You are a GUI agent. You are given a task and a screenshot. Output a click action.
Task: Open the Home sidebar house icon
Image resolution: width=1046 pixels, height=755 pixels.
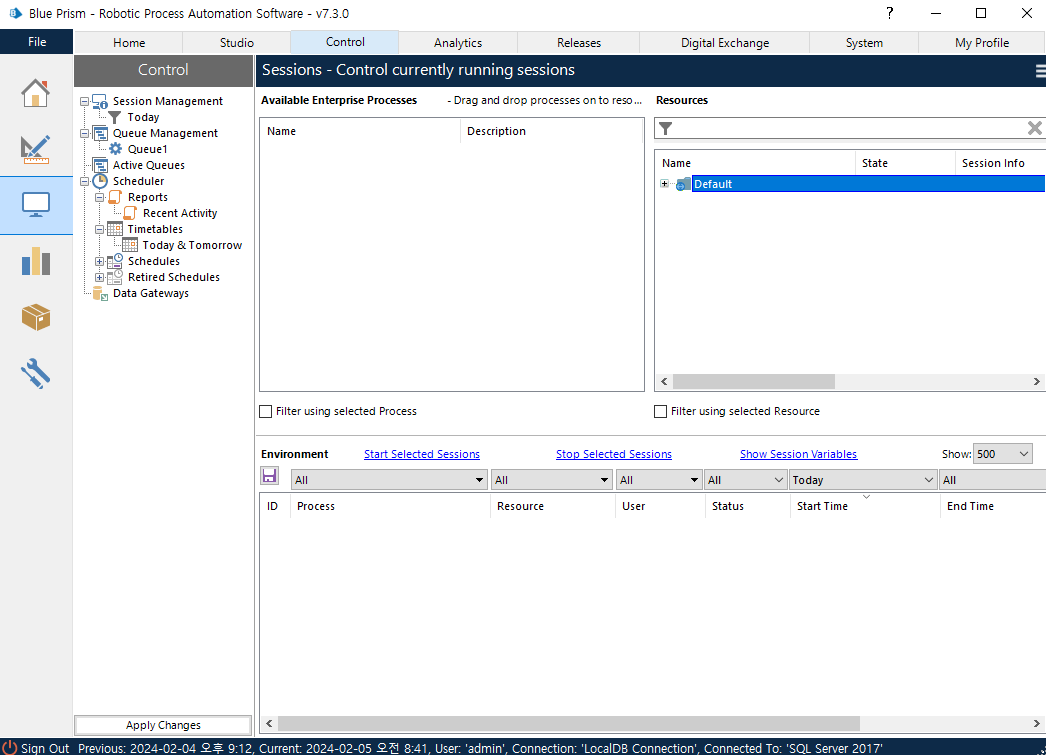(x=35, y=93)
